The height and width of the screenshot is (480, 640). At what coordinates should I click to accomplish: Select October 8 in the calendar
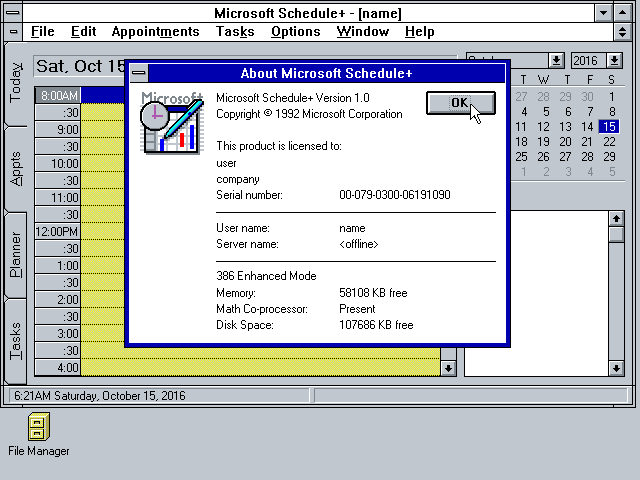click(x=612, y=111)
